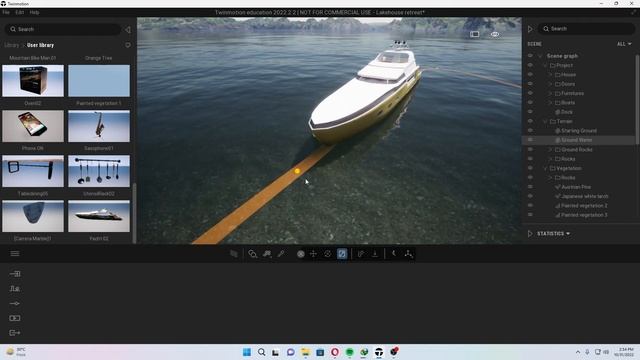
Task: Select the Saxophone01 thumbnail
Action: click(99, 126)
